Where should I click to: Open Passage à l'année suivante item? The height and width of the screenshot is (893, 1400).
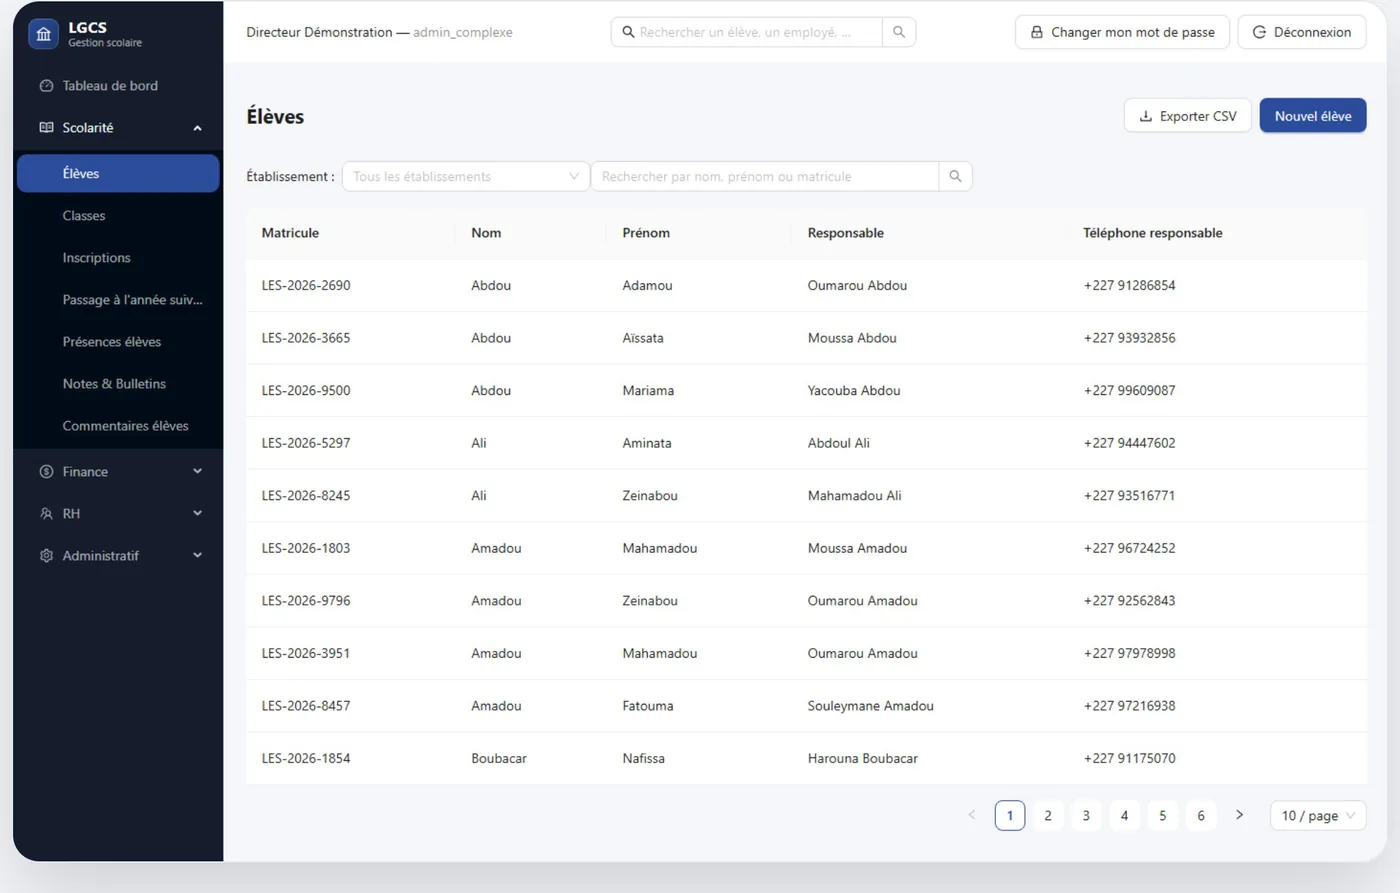tap(118, 300)
